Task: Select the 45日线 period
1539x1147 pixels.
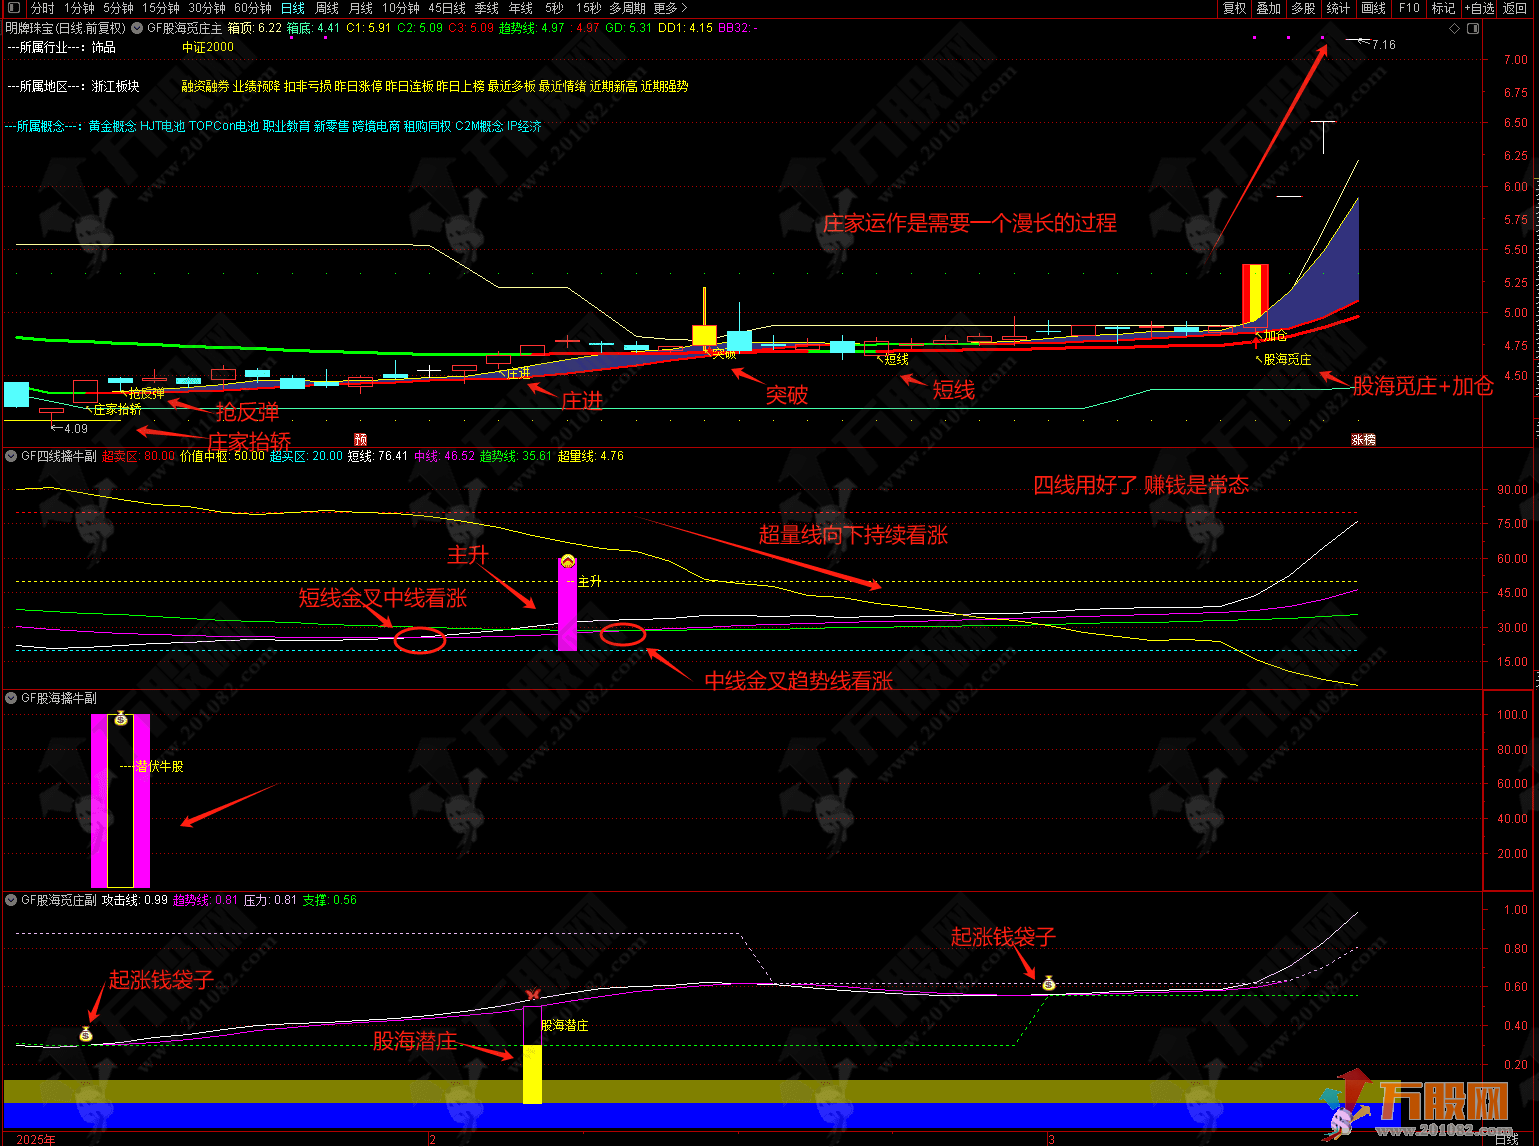Action: point(447,8)
